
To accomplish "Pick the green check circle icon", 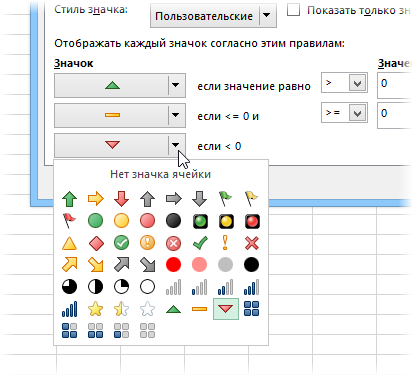I will [121, 243].
